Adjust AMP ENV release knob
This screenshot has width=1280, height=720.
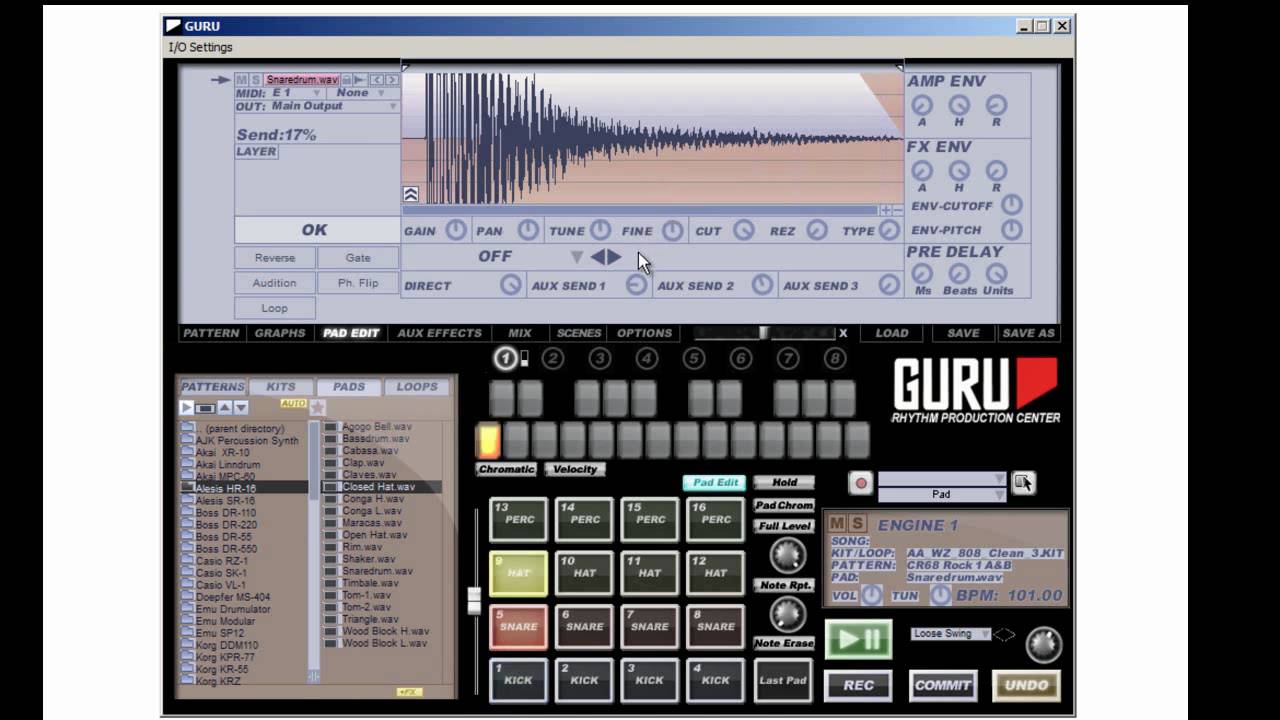pos(996,105)
